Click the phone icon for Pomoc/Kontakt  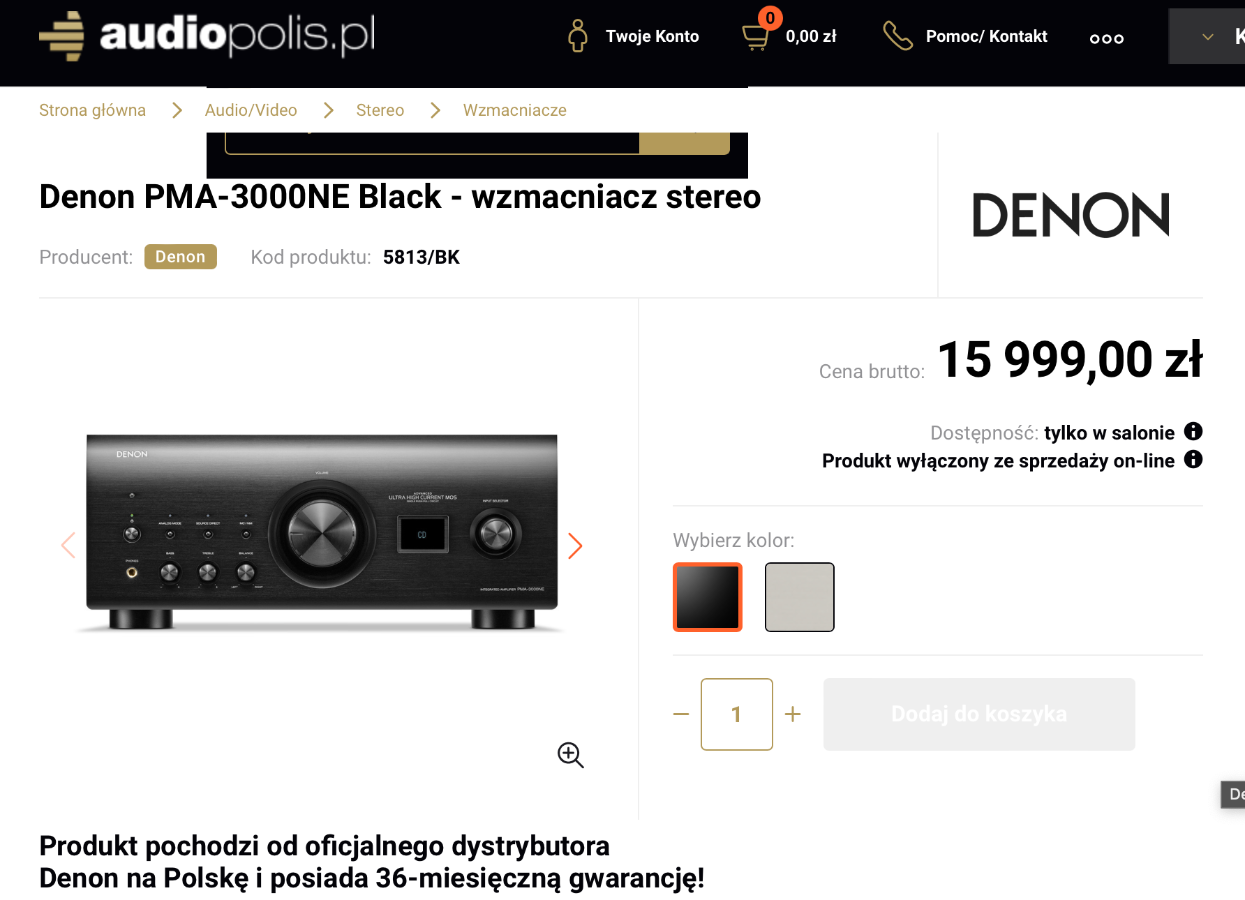(x=897, y=36)
